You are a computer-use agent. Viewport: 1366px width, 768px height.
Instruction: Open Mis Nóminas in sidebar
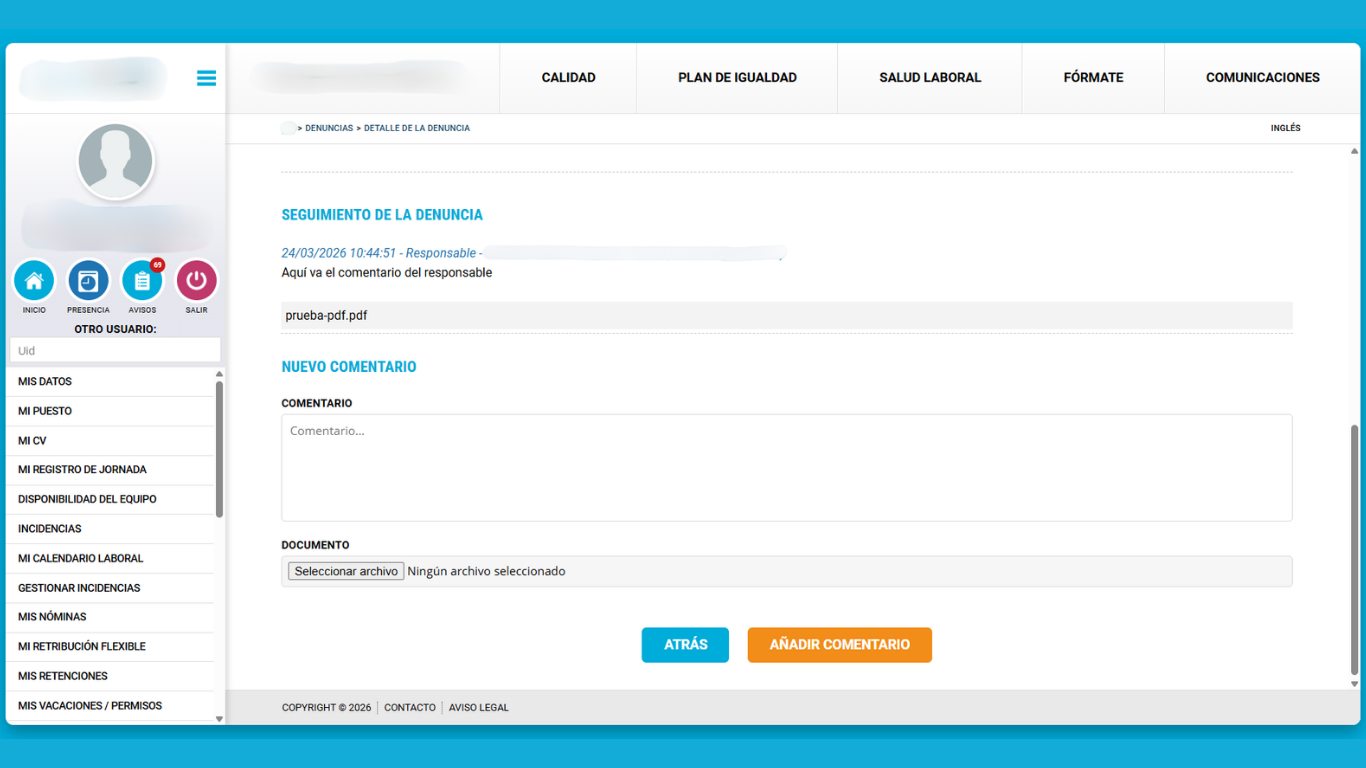click(x=52, y=617)
